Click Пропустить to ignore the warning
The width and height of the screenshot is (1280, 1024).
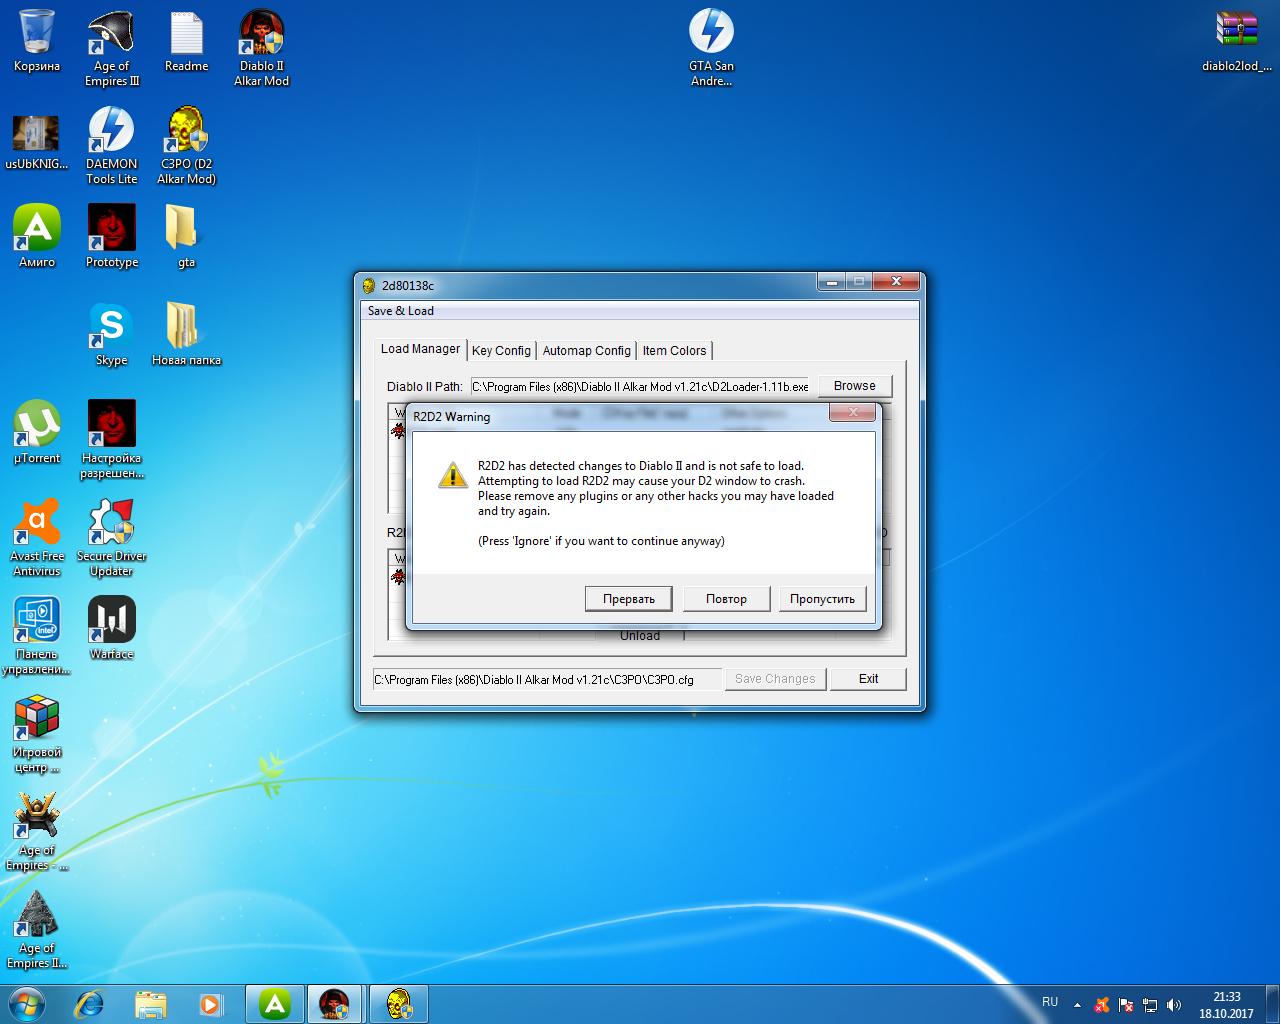coord(823,599)
